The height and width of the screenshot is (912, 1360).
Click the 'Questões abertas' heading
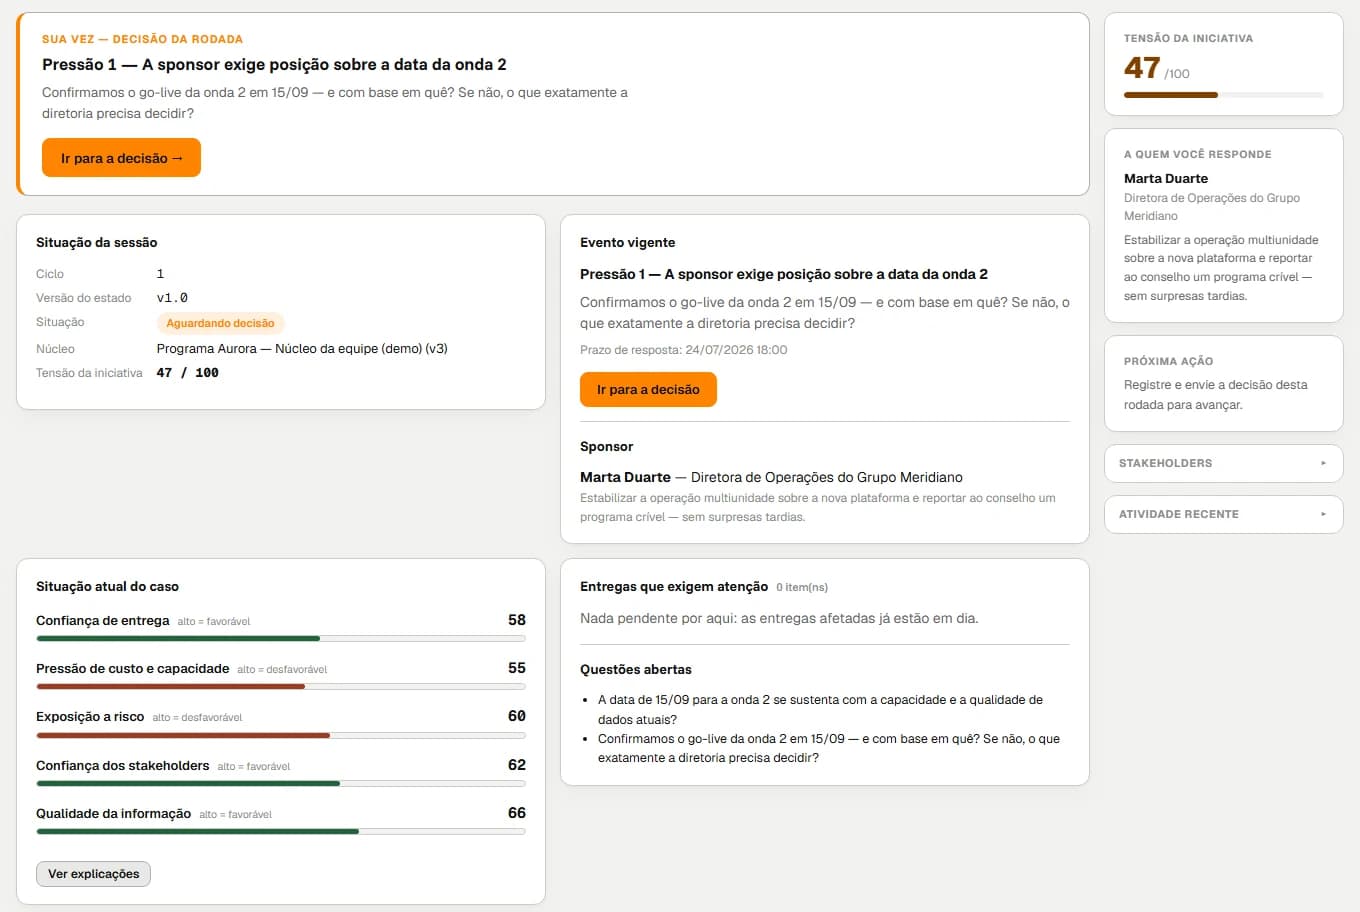coord(636,669)
